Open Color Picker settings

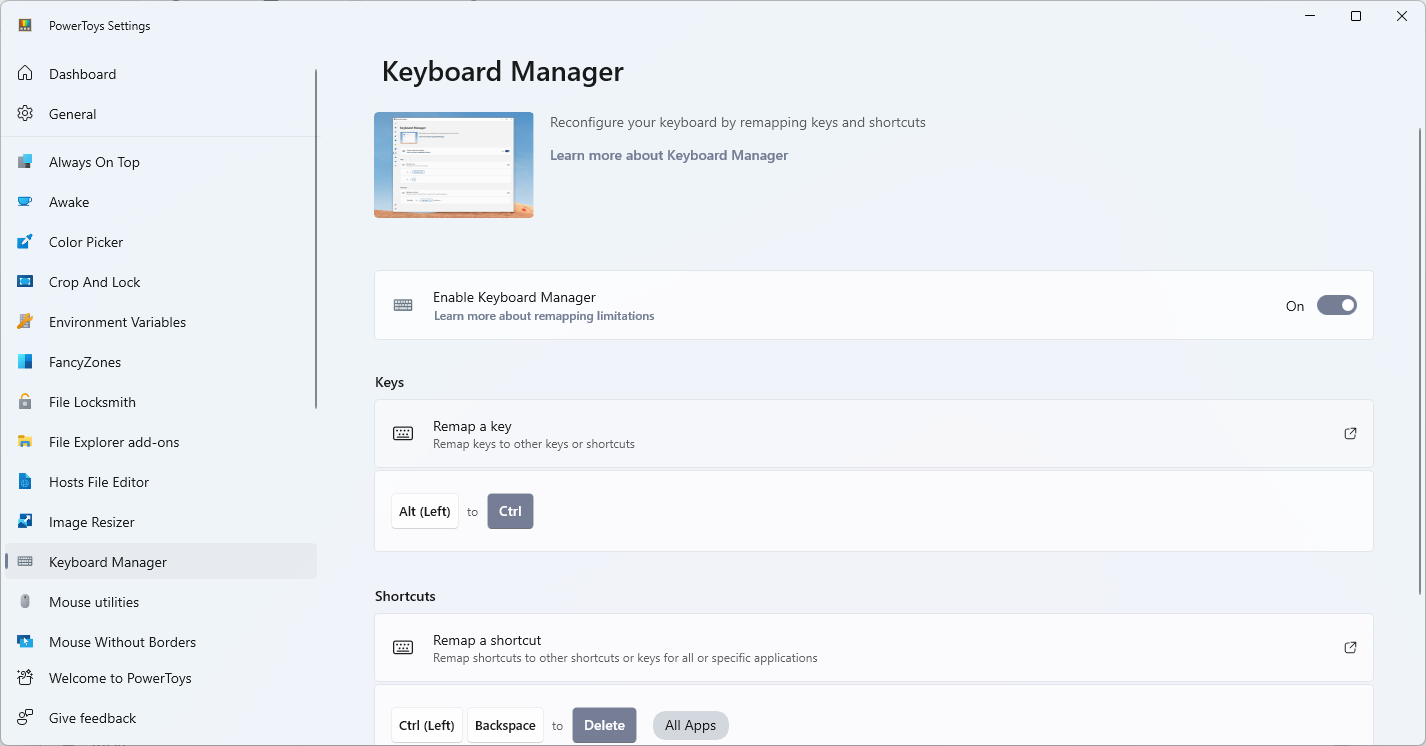[x=161, y=242]
